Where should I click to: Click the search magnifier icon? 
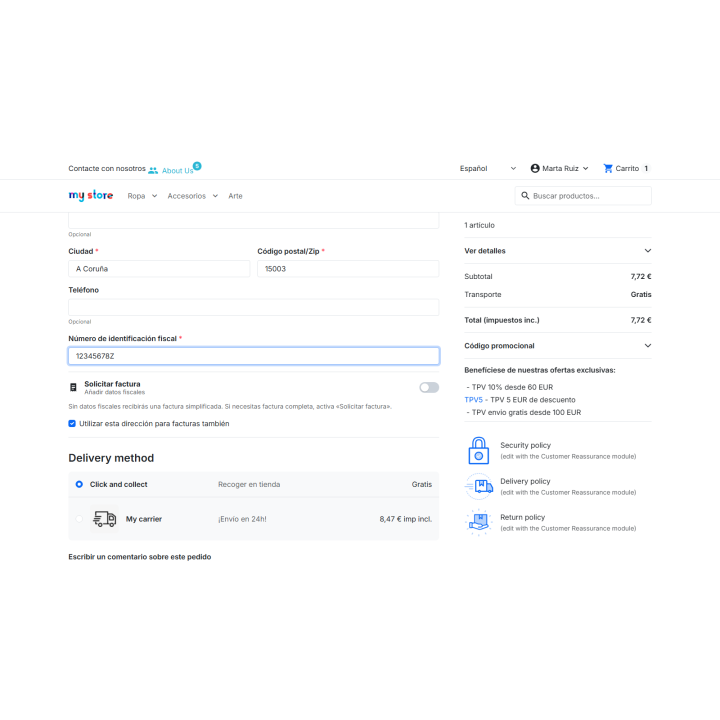tap(525, 196)
